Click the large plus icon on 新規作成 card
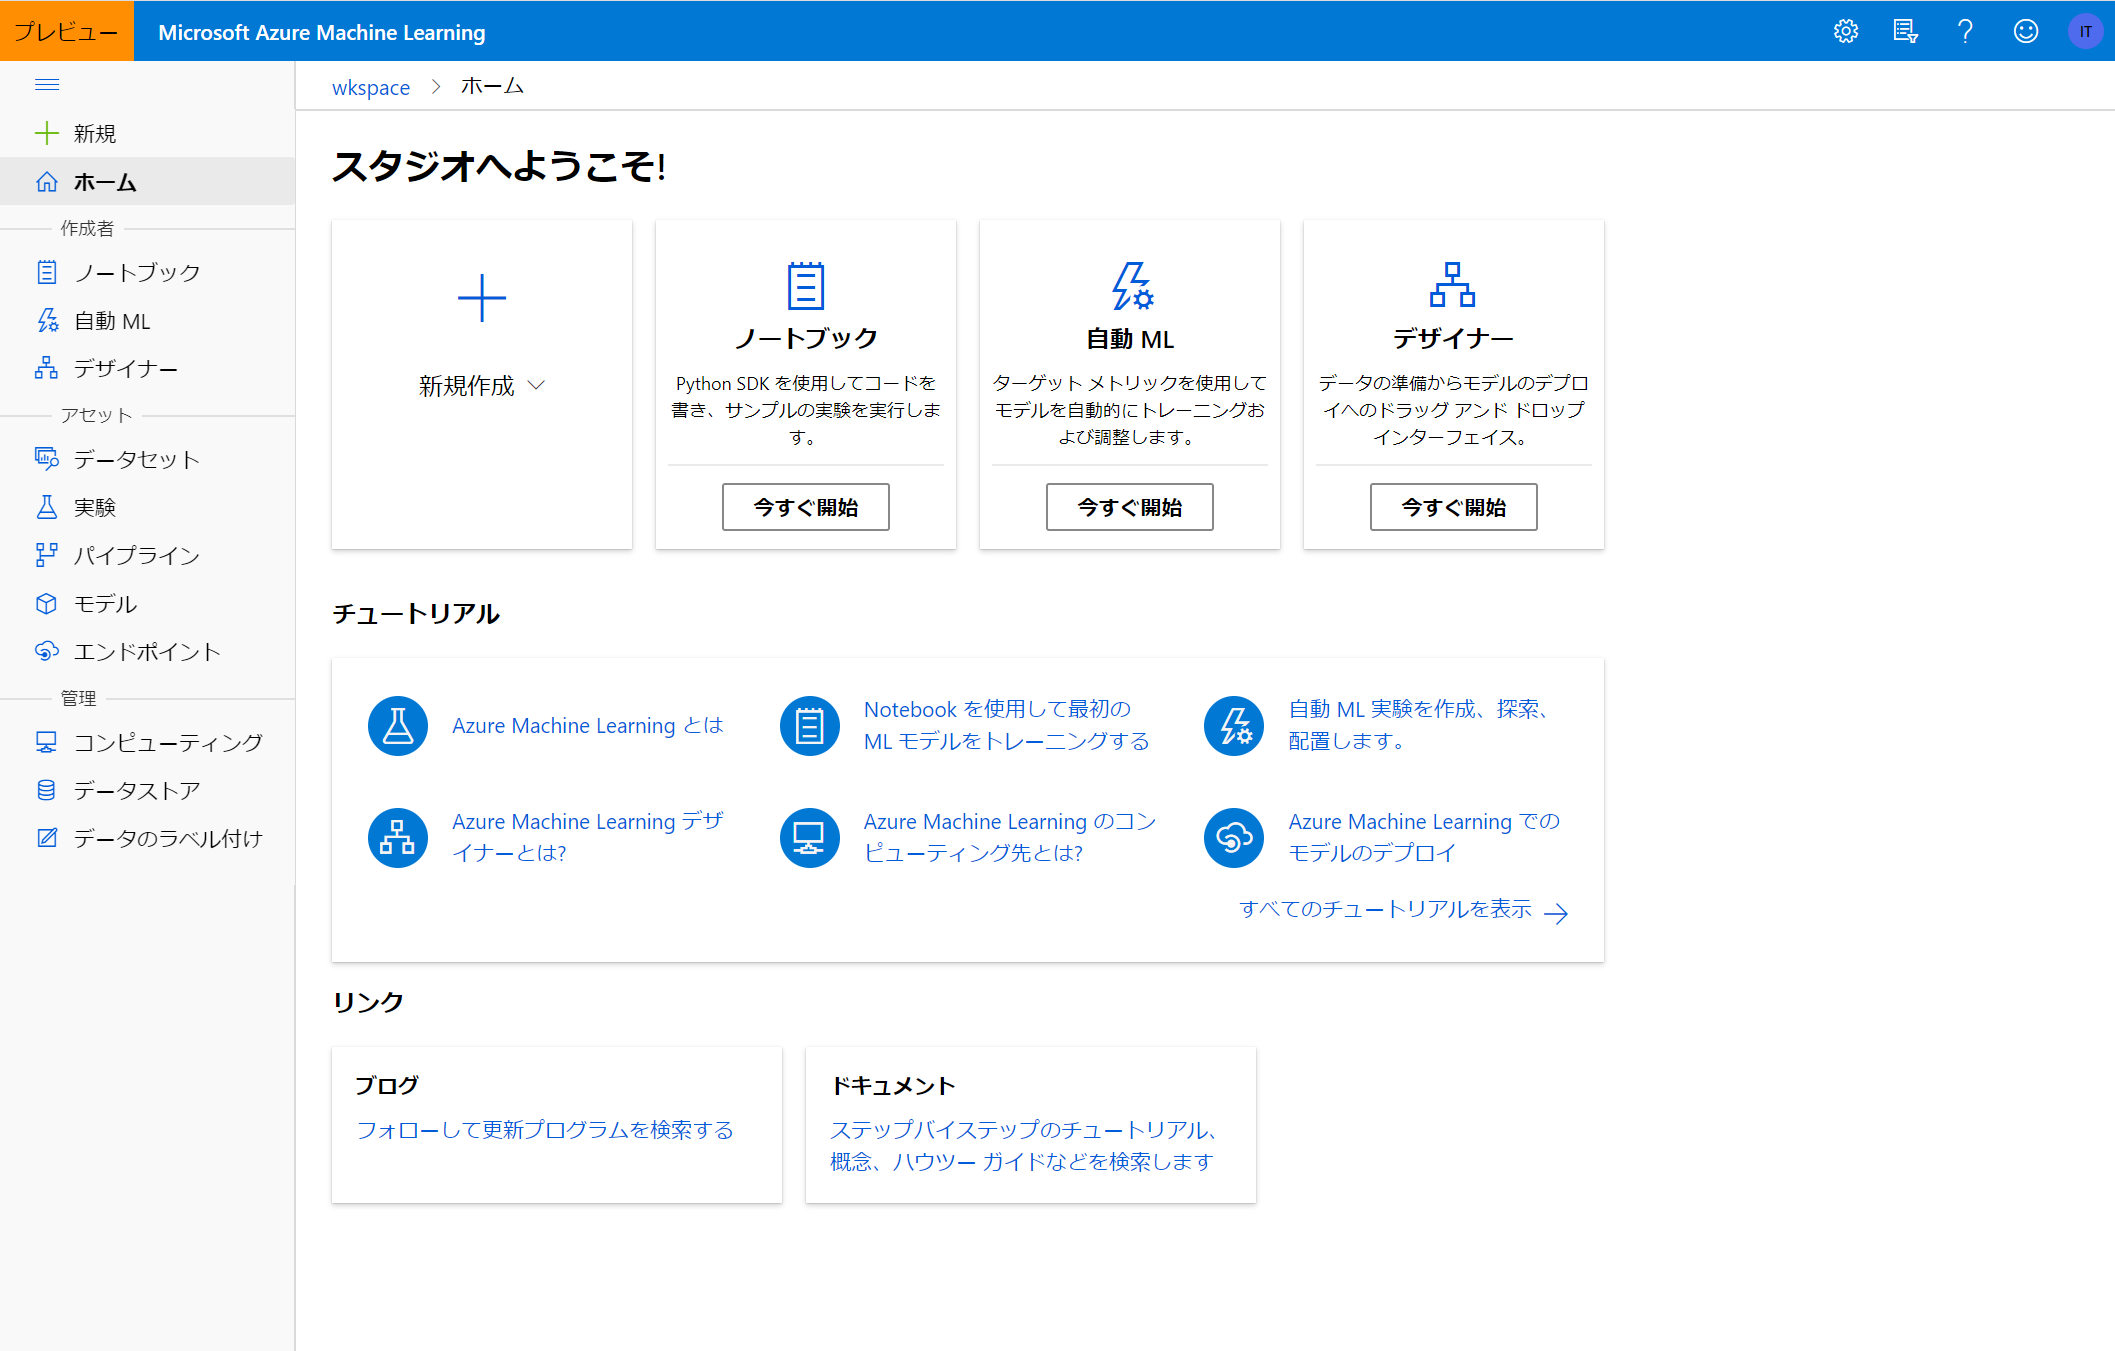The height and width of the screenshot is (1351, 2115). [x=481, y=298]
